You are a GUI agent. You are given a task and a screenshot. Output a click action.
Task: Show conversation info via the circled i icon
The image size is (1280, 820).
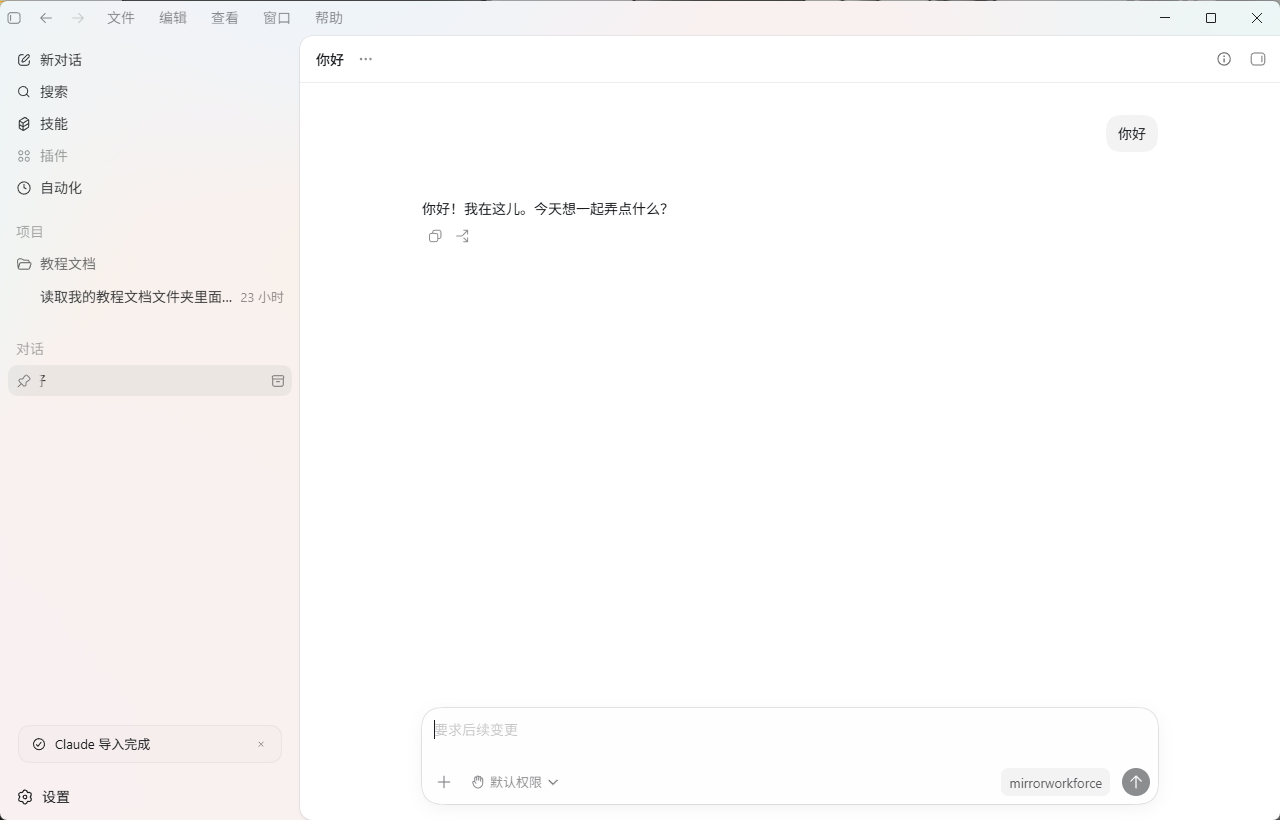pyautogui.click(x=1224, y=59)
